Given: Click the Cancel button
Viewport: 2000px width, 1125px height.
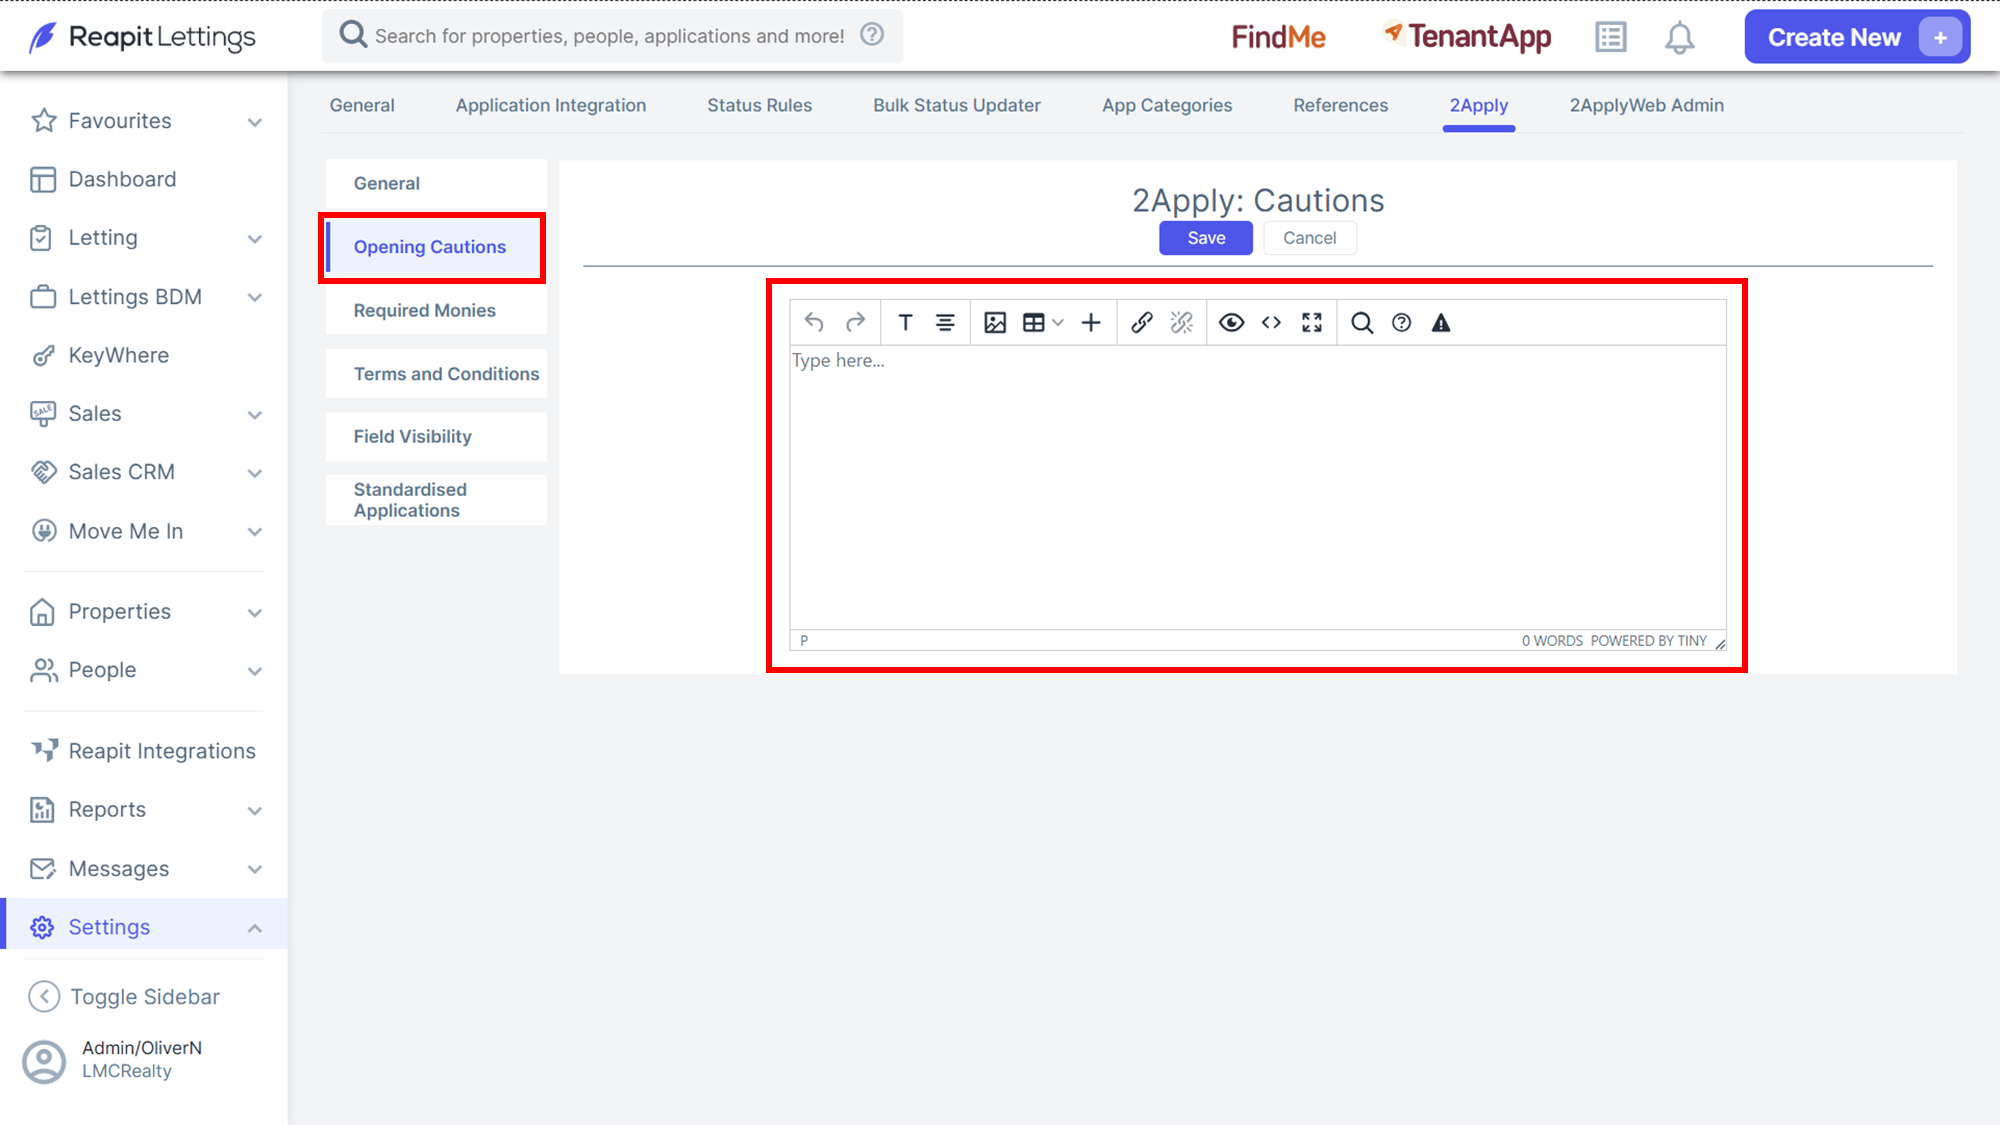Looking at the screenshot, I should [x=1309, y=238].
